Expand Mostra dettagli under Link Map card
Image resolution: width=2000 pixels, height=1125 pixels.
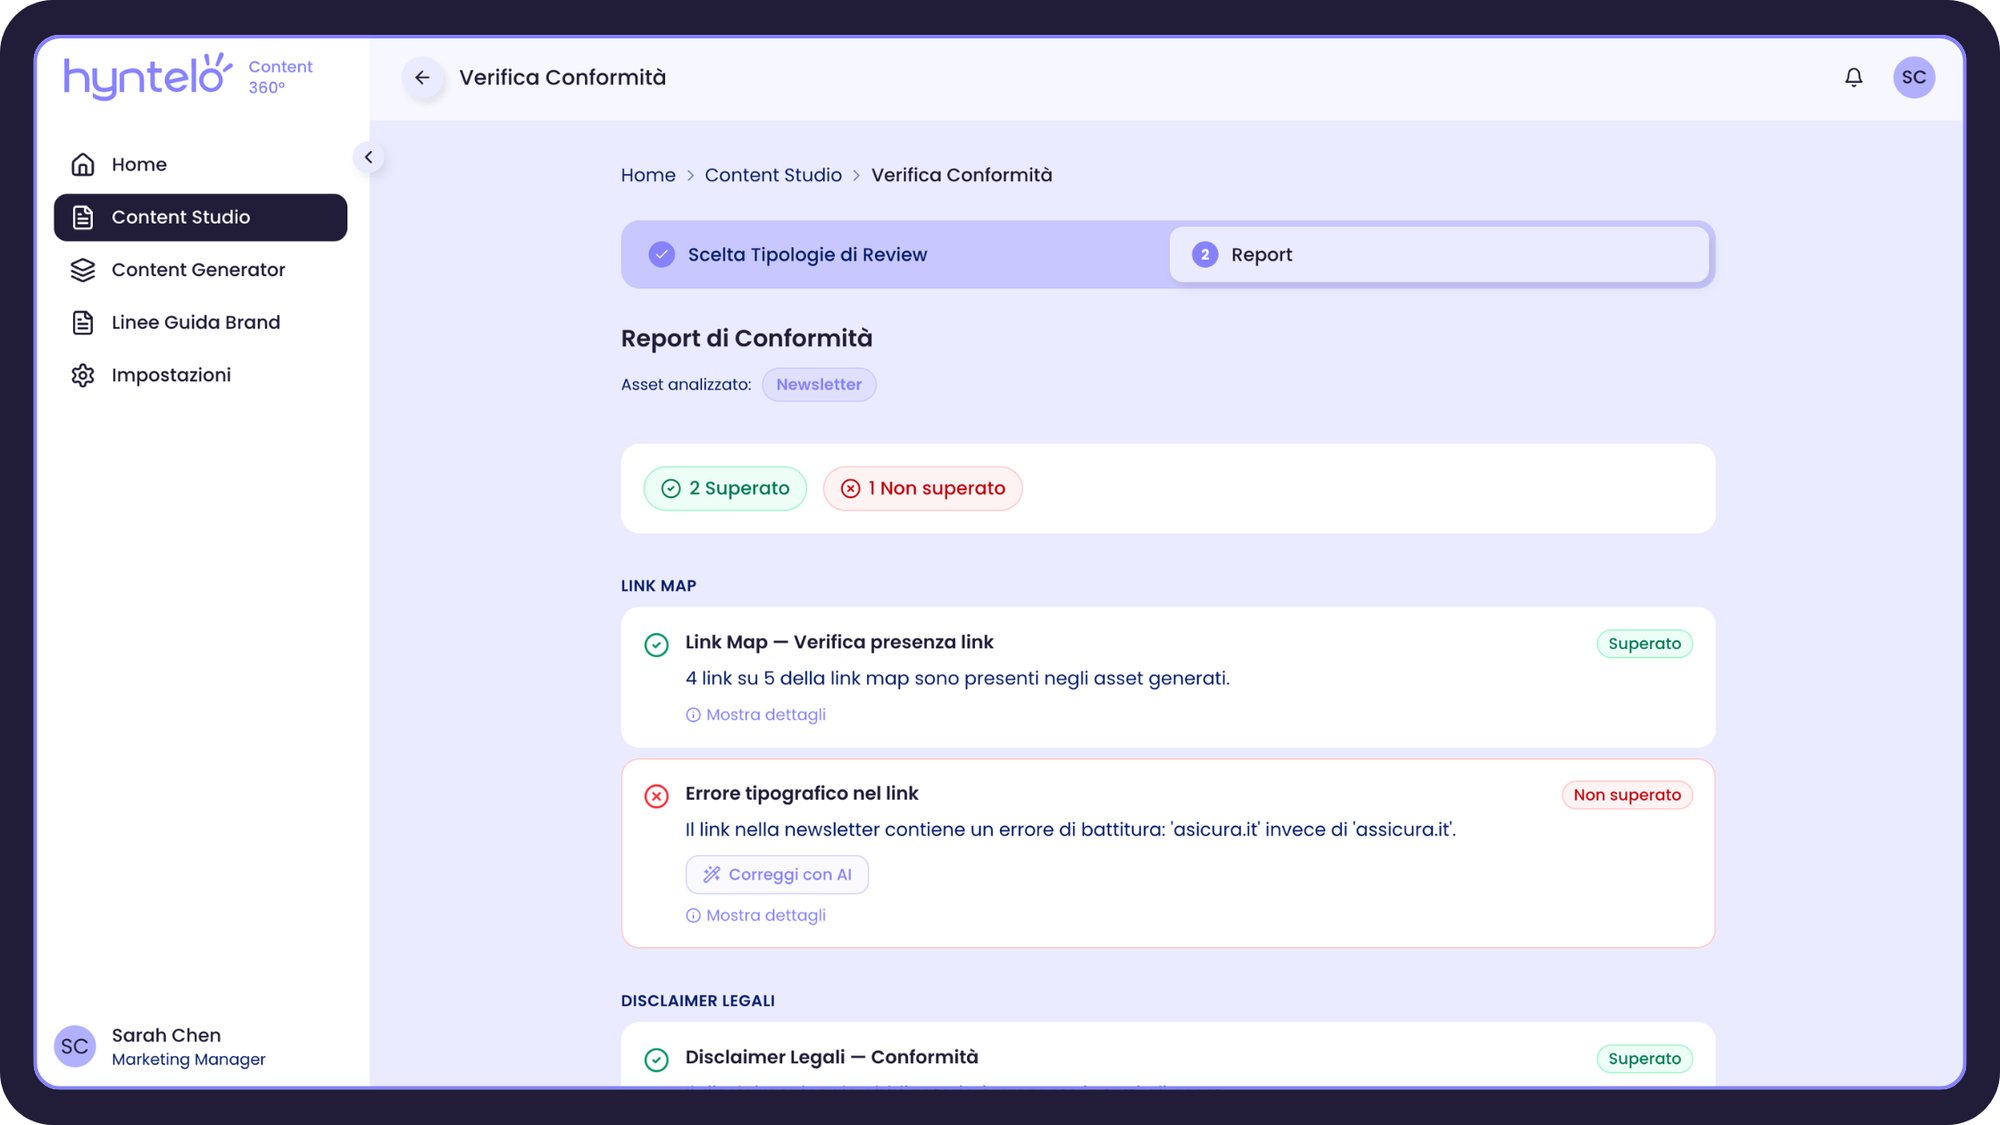[x=756, y=715]
